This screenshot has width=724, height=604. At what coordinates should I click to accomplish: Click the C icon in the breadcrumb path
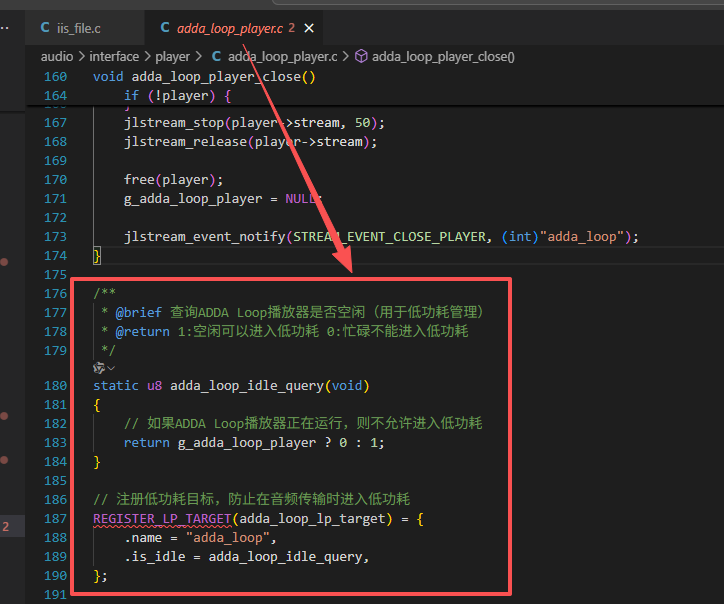(216, 56)
